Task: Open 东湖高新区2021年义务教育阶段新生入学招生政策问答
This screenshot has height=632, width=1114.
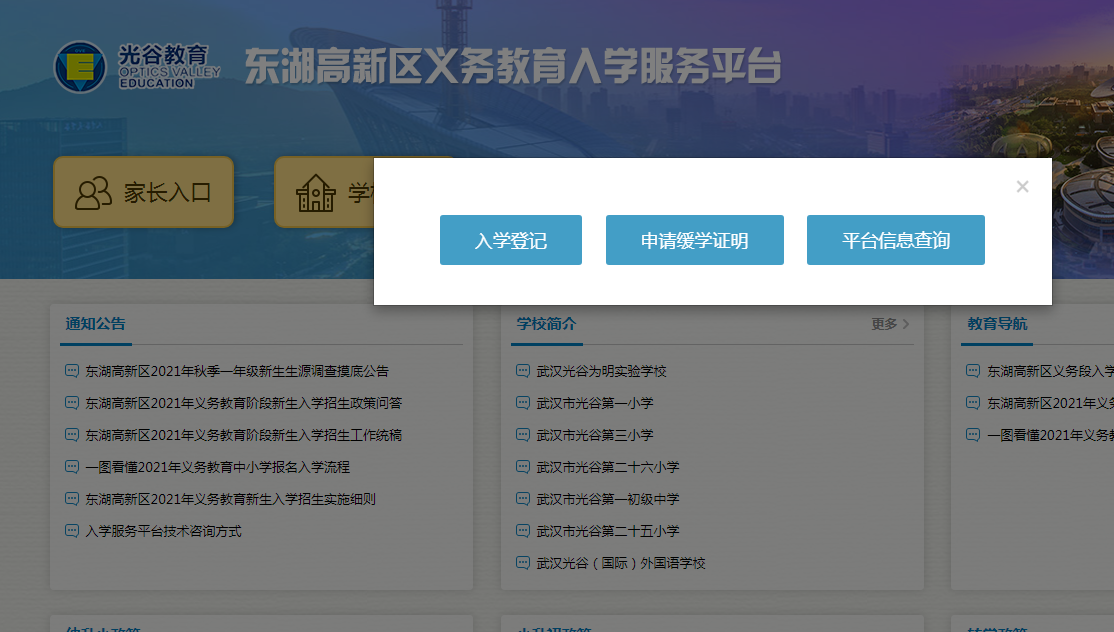Action: 244,403
